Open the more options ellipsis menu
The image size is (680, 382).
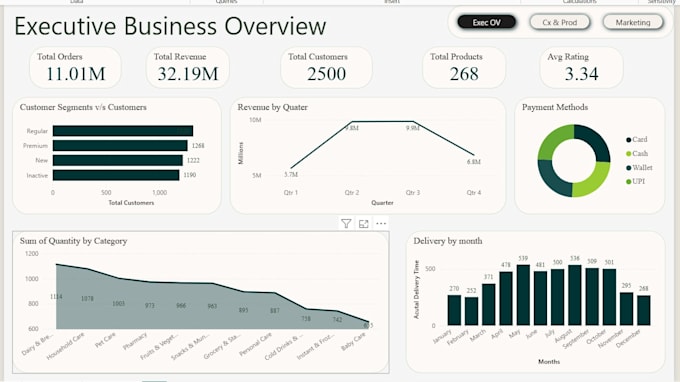pyautogui.click(x=381, y=224)
